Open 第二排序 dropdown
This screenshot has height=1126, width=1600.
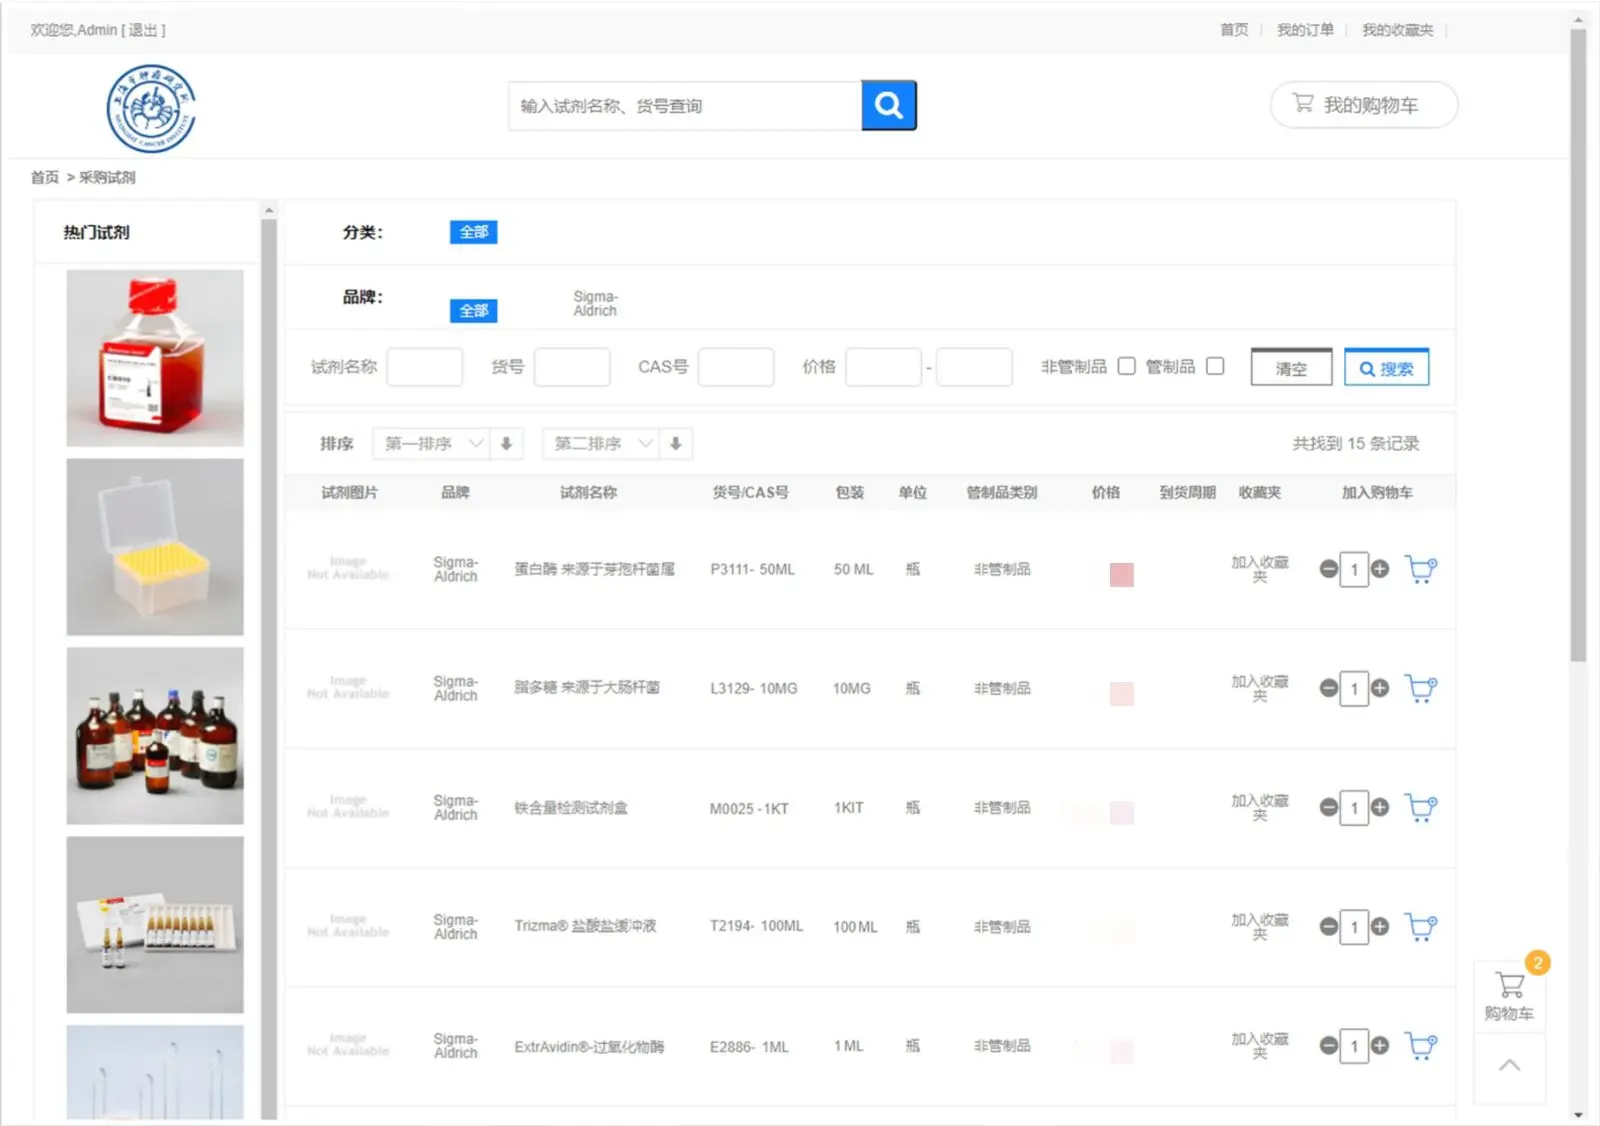coord(600,443)
